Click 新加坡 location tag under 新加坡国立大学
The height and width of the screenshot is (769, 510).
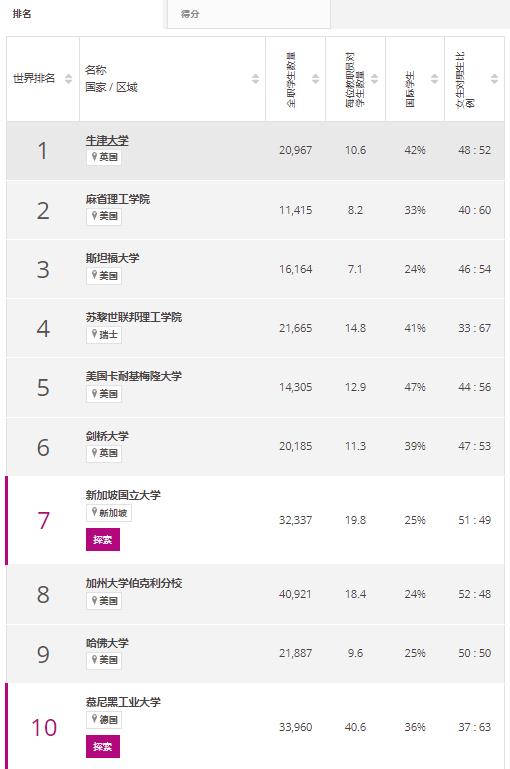point(109,513)
